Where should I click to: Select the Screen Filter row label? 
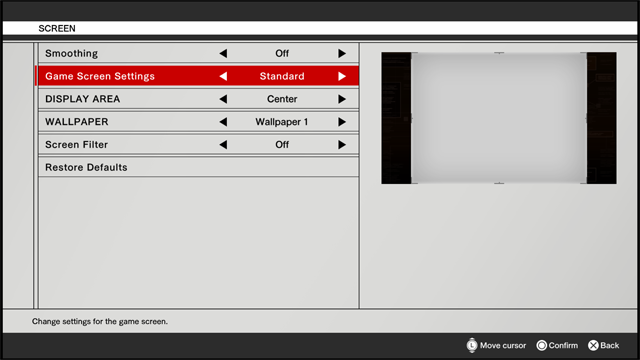click(x=76, y=145)
